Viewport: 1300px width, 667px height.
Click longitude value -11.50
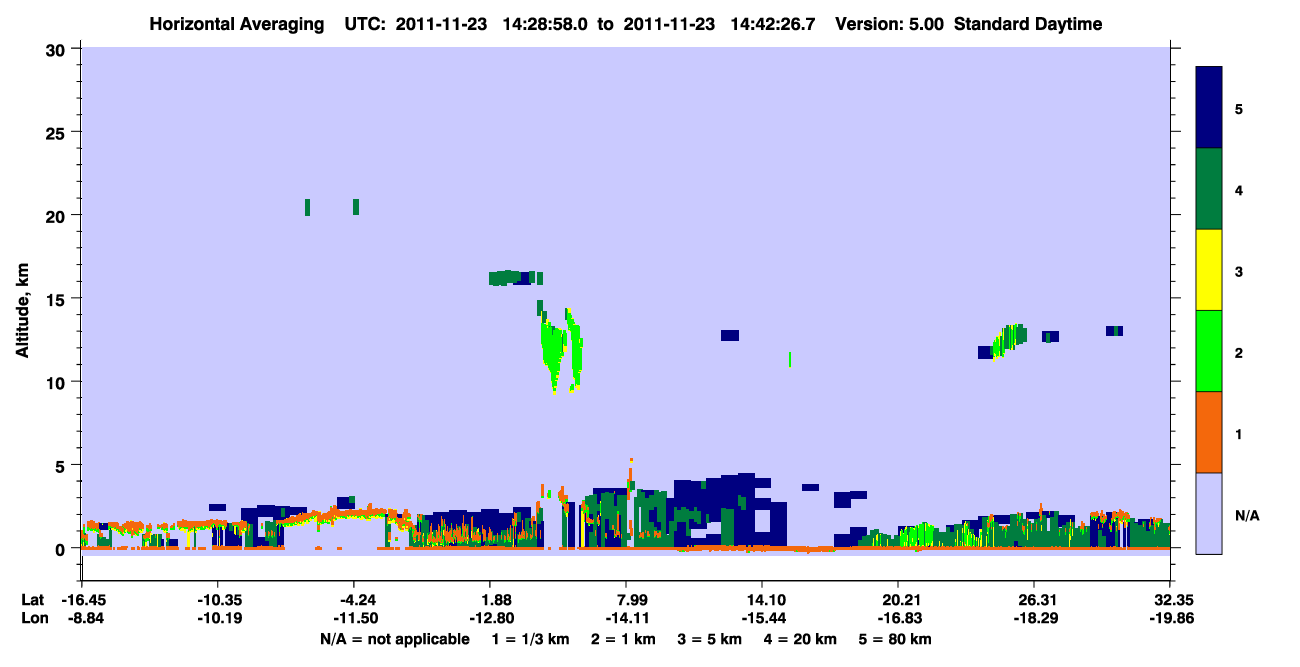354,617
